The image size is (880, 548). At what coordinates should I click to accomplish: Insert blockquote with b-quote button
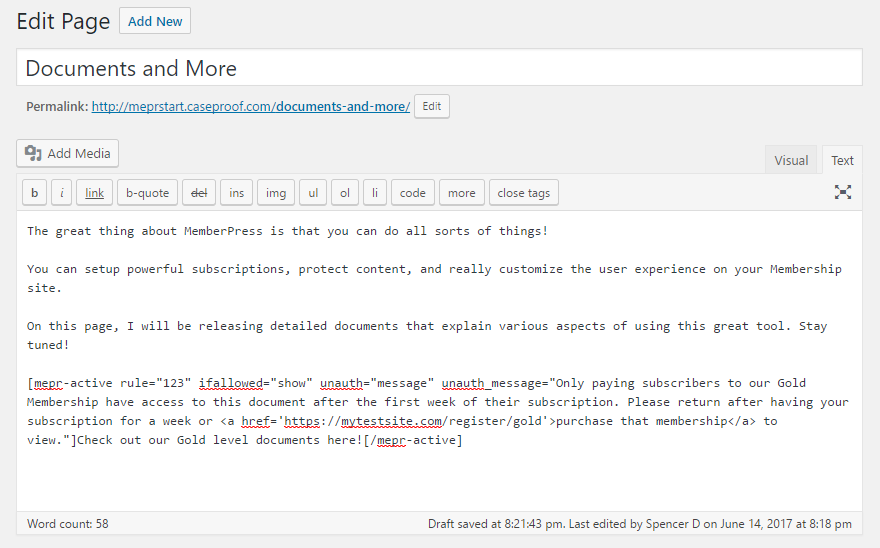click(x=147, y=193)
